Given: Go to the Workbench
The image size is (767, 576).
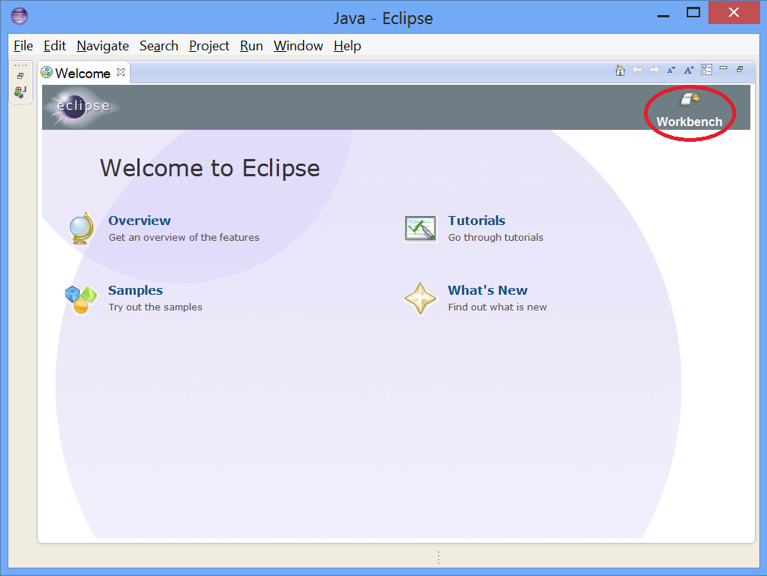Looking at the screenshot, I should tap(689, 111).
